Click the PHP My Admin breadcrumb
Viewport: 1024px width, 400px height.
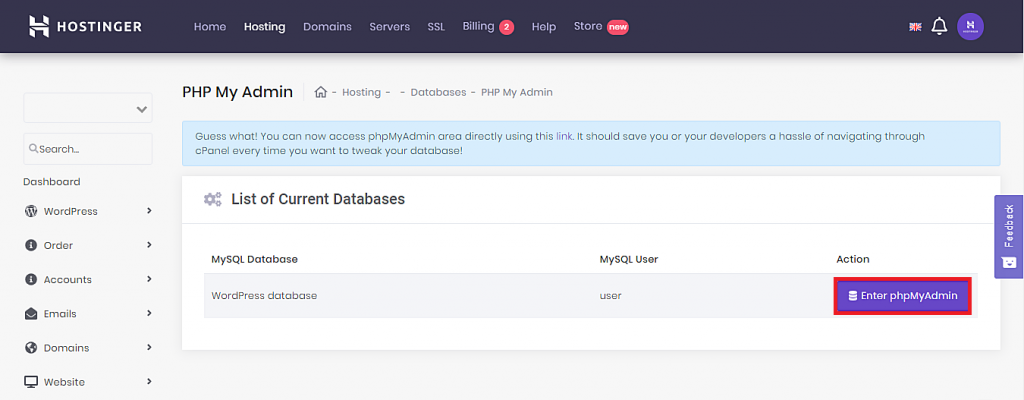[517, 92]
